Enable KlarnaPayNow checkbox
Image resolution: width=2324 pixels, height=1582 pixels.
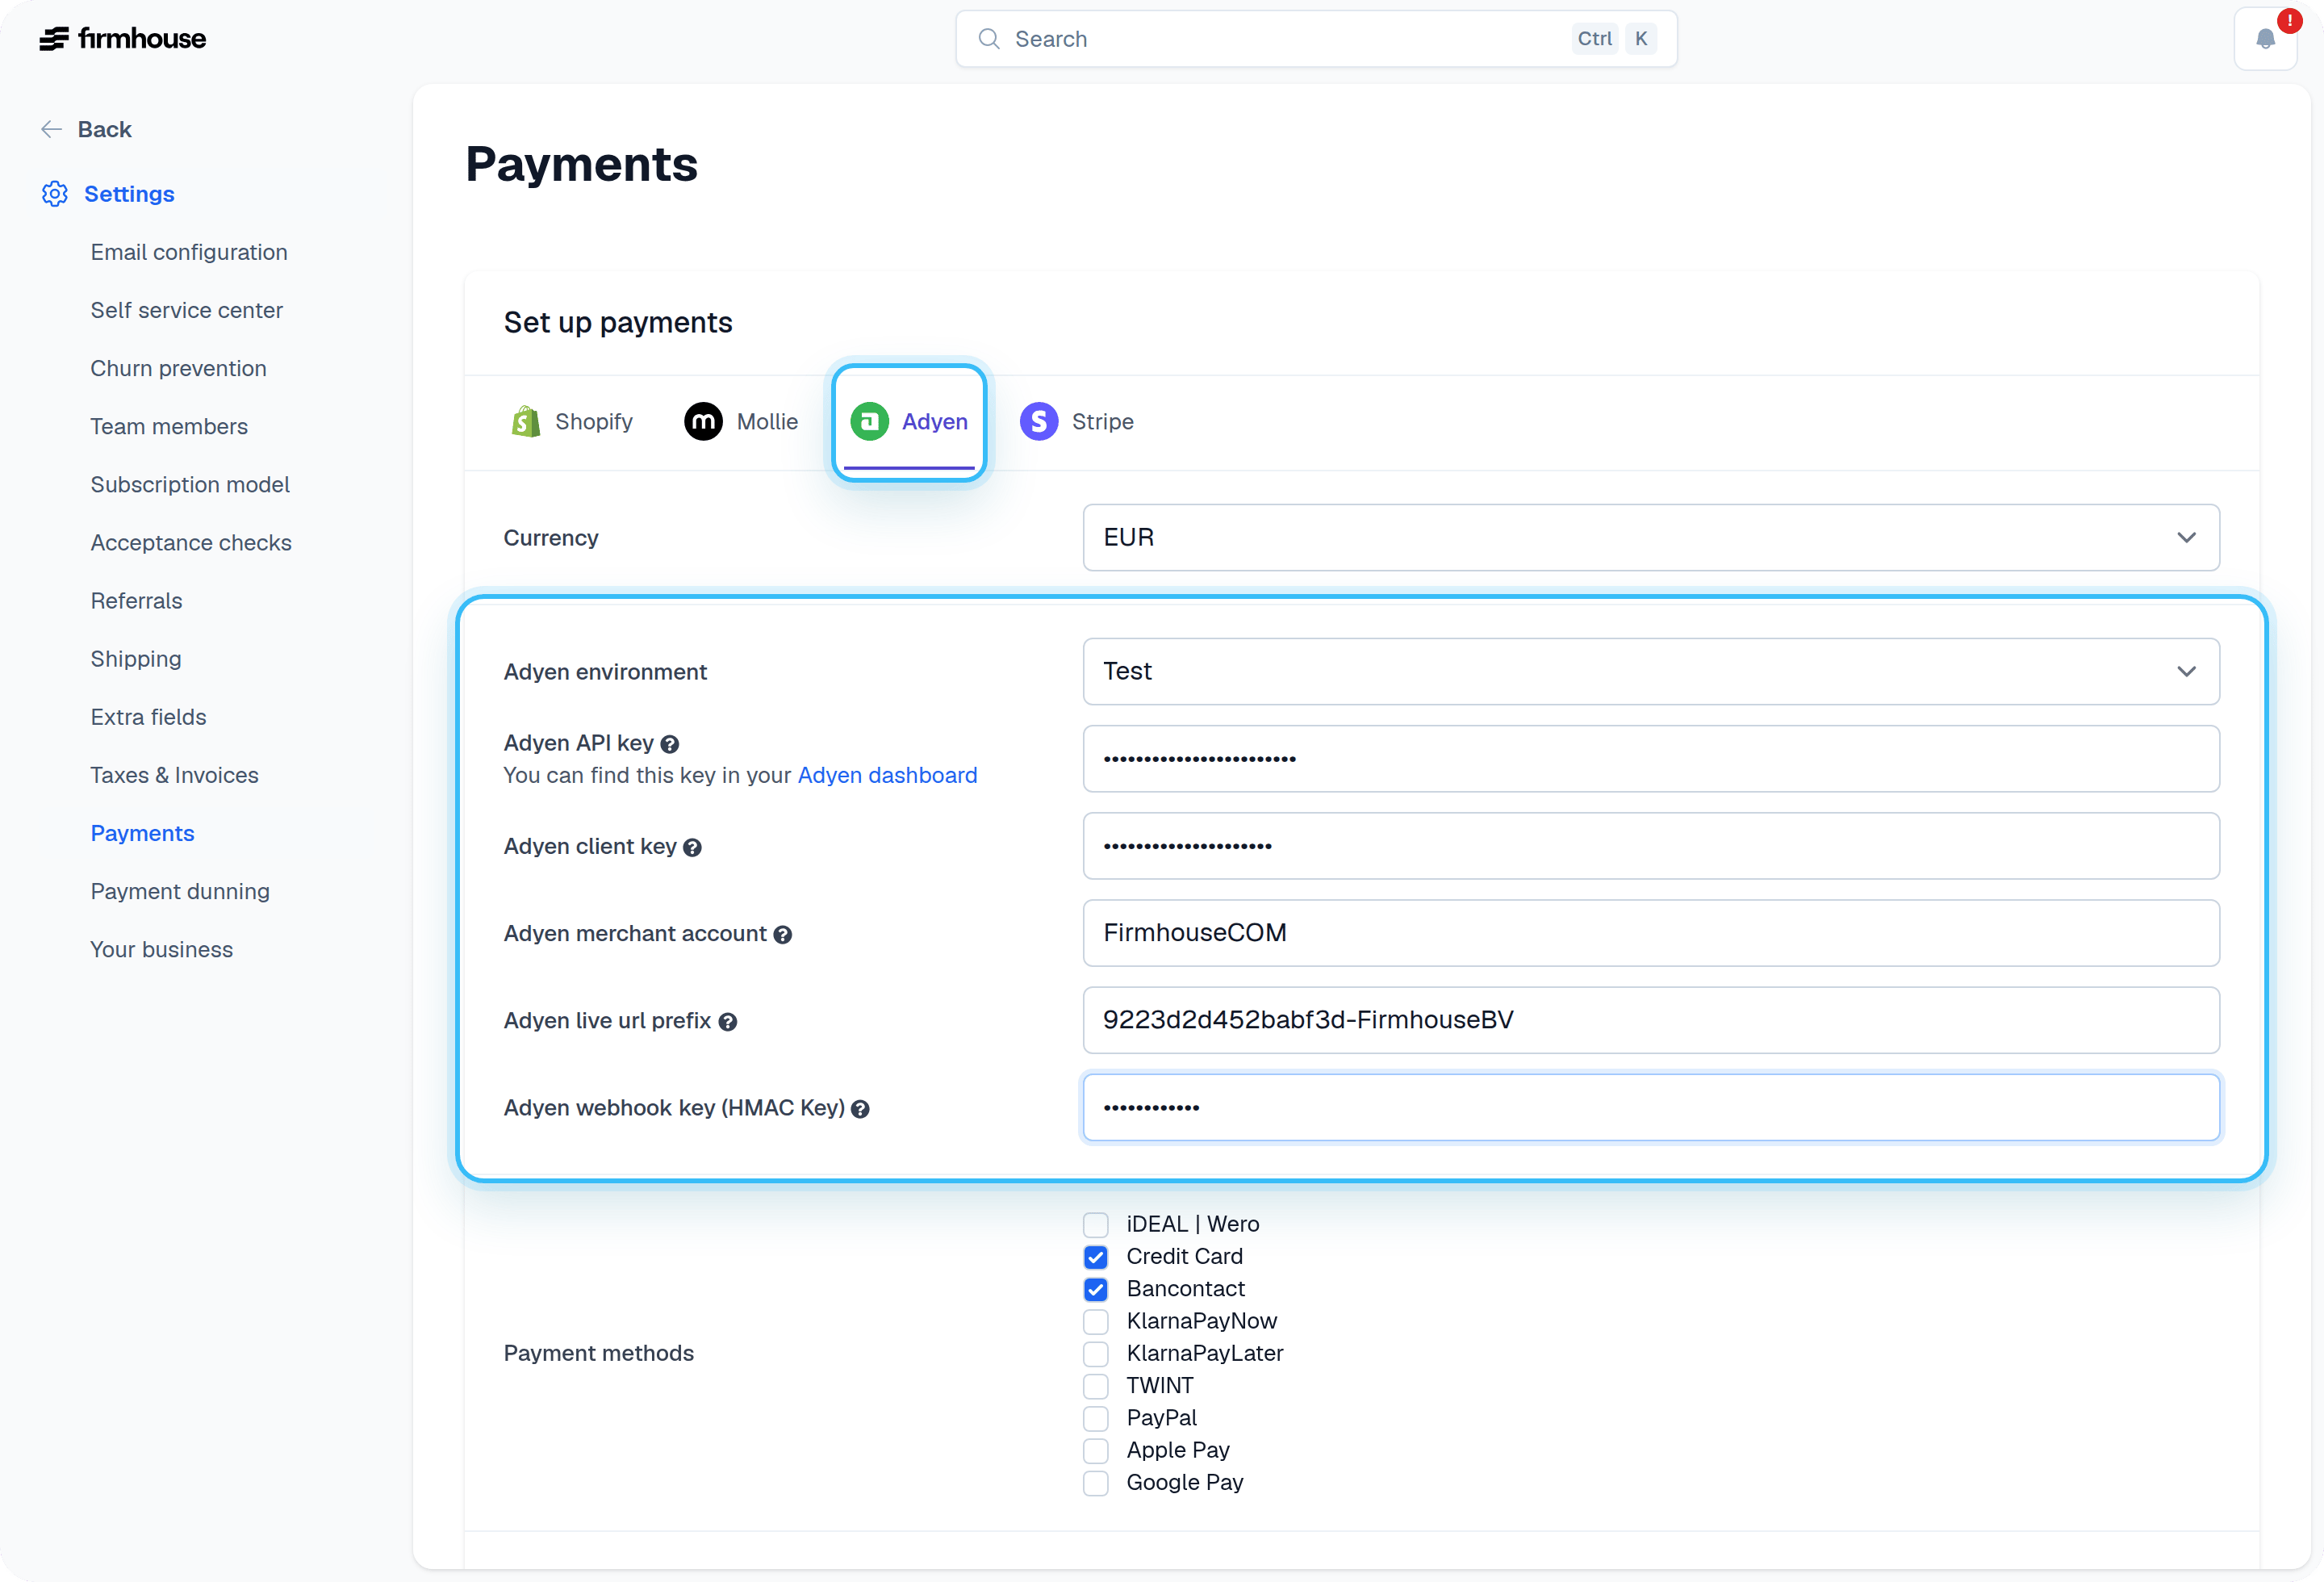[1096, 1322]
